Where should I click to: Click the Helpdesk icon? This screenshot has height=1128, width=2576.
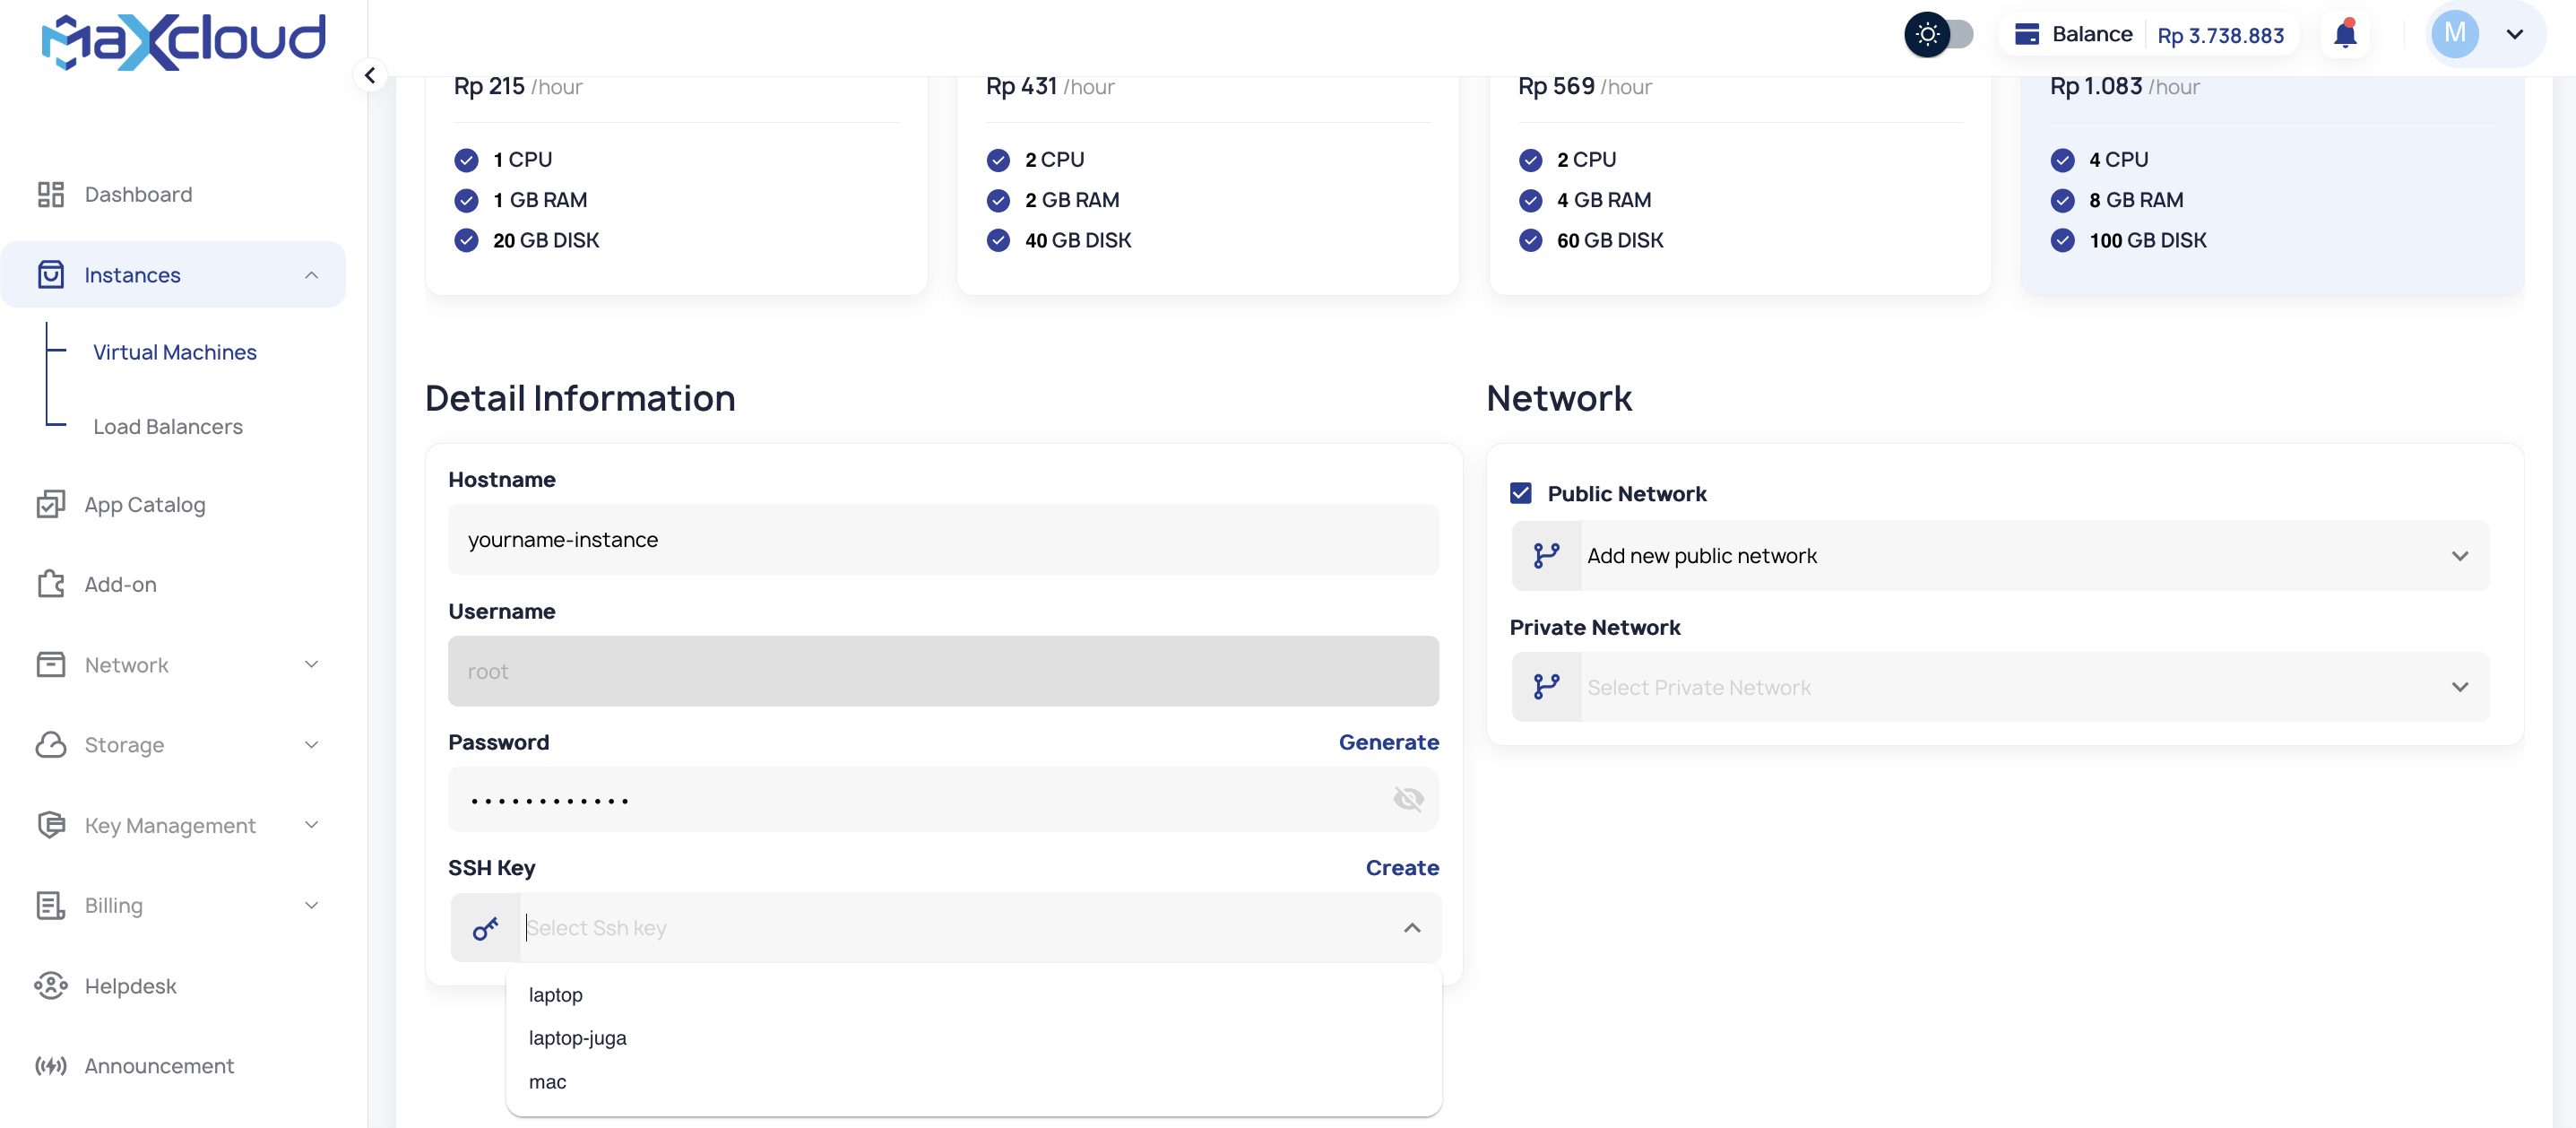tap(51, 986)
